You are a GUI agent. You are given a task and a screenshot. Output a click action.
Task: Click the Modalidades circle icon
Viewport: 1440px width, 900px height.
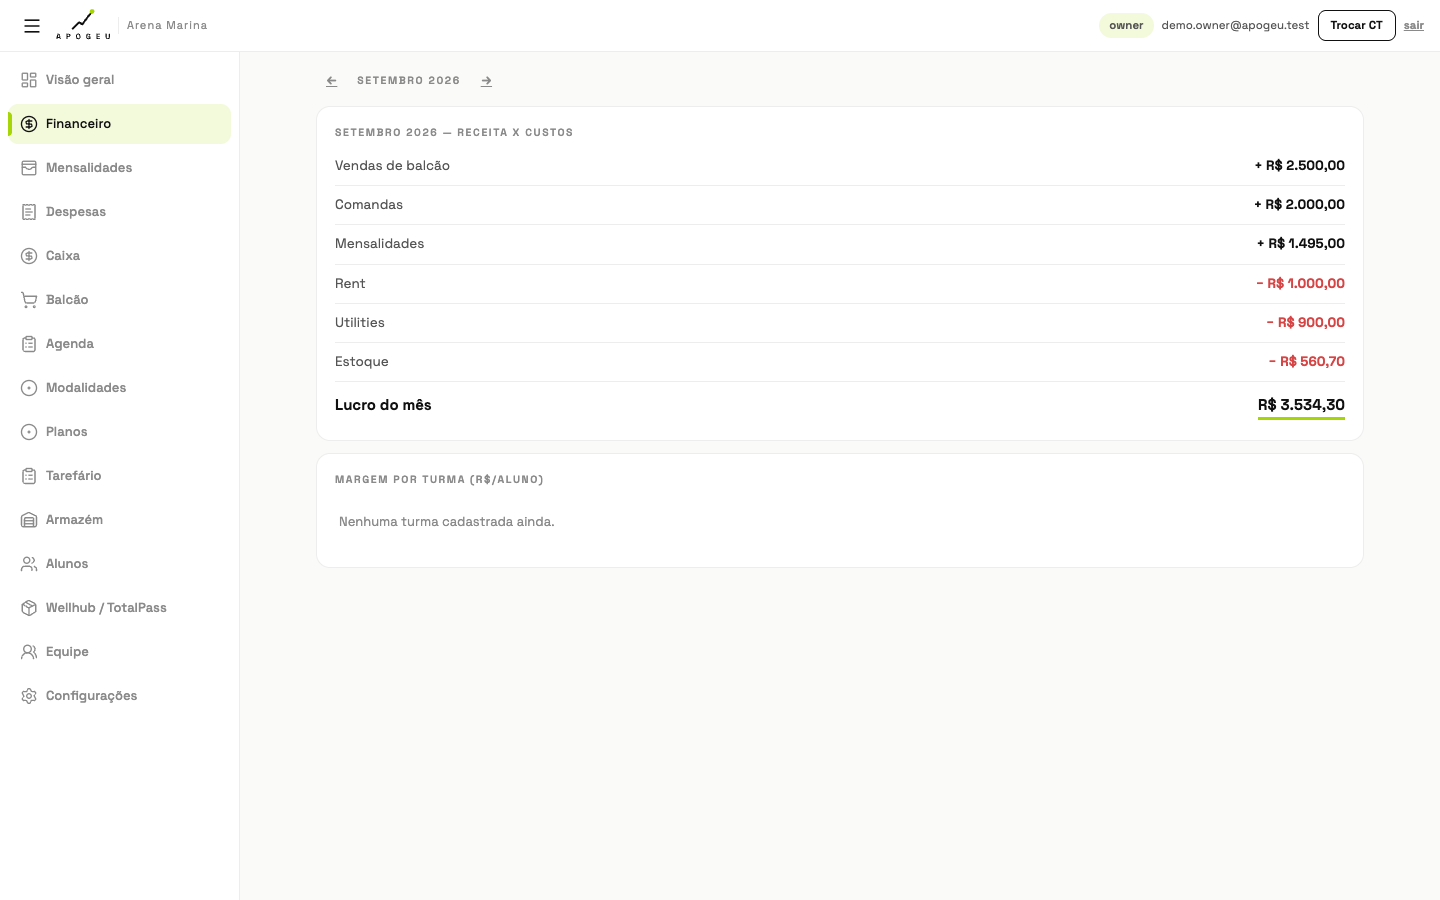[29, 388]
